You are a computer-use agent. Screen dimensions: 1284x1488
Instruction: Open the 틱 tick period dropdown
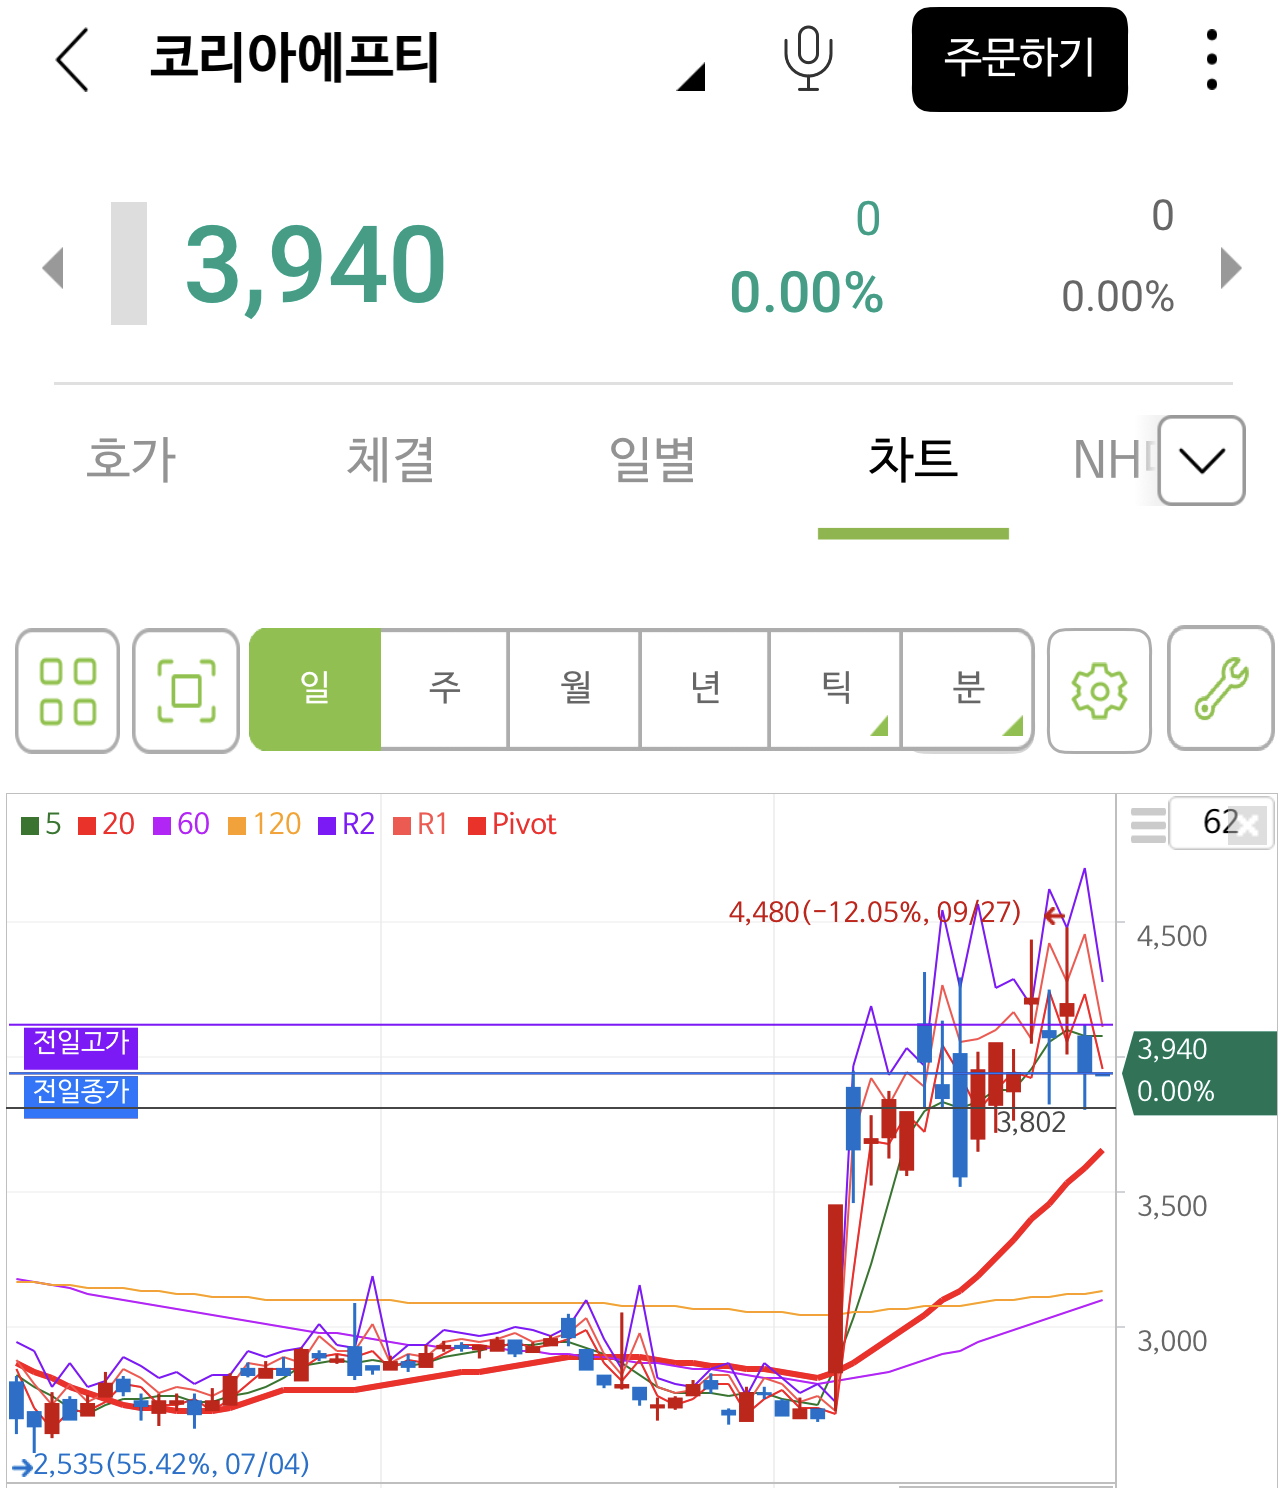click(836, 689)
